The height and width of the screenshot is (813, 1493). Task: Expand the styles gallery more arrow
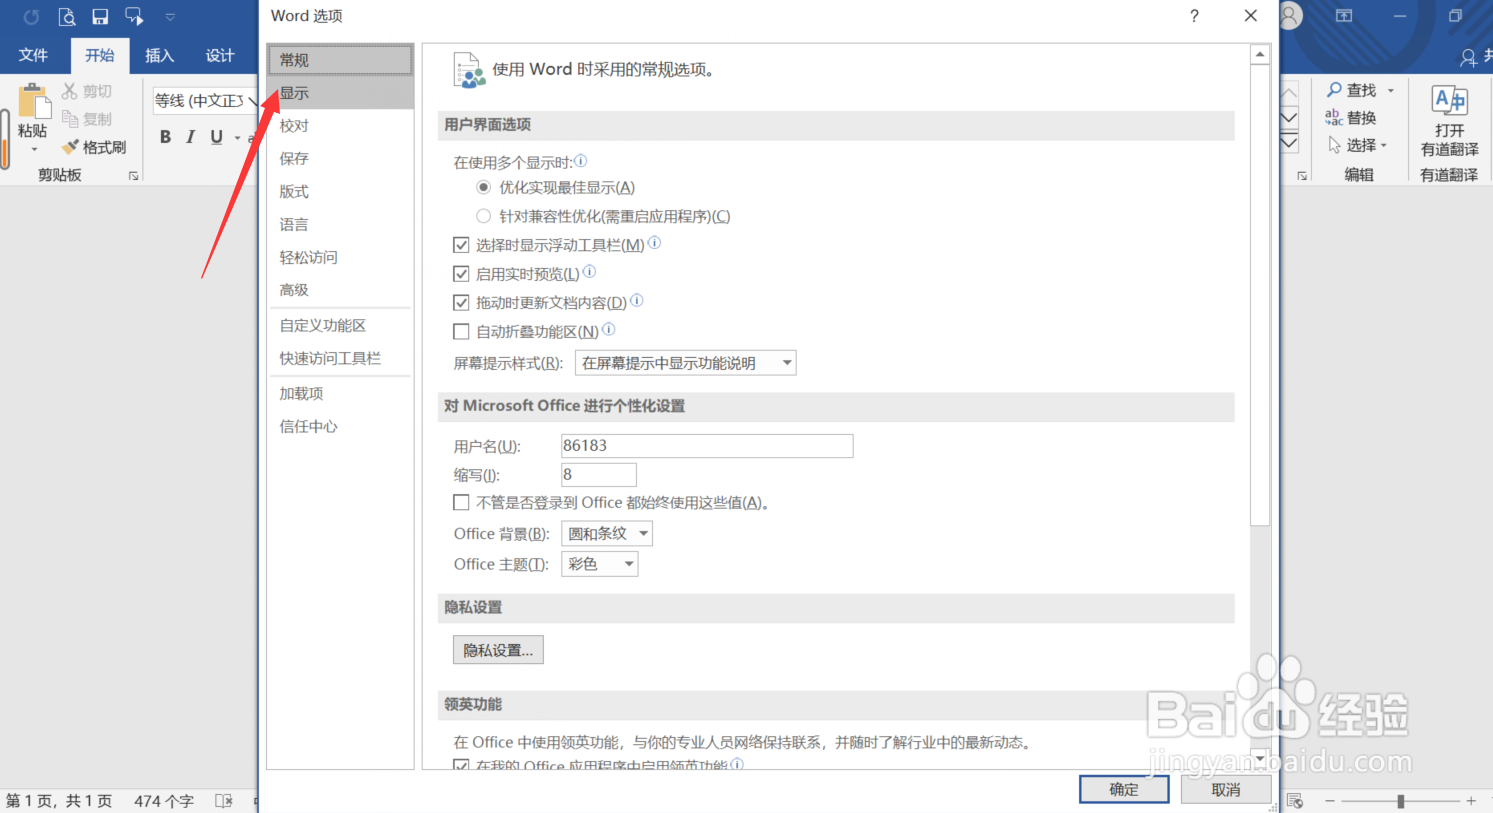click(1290, 143)
